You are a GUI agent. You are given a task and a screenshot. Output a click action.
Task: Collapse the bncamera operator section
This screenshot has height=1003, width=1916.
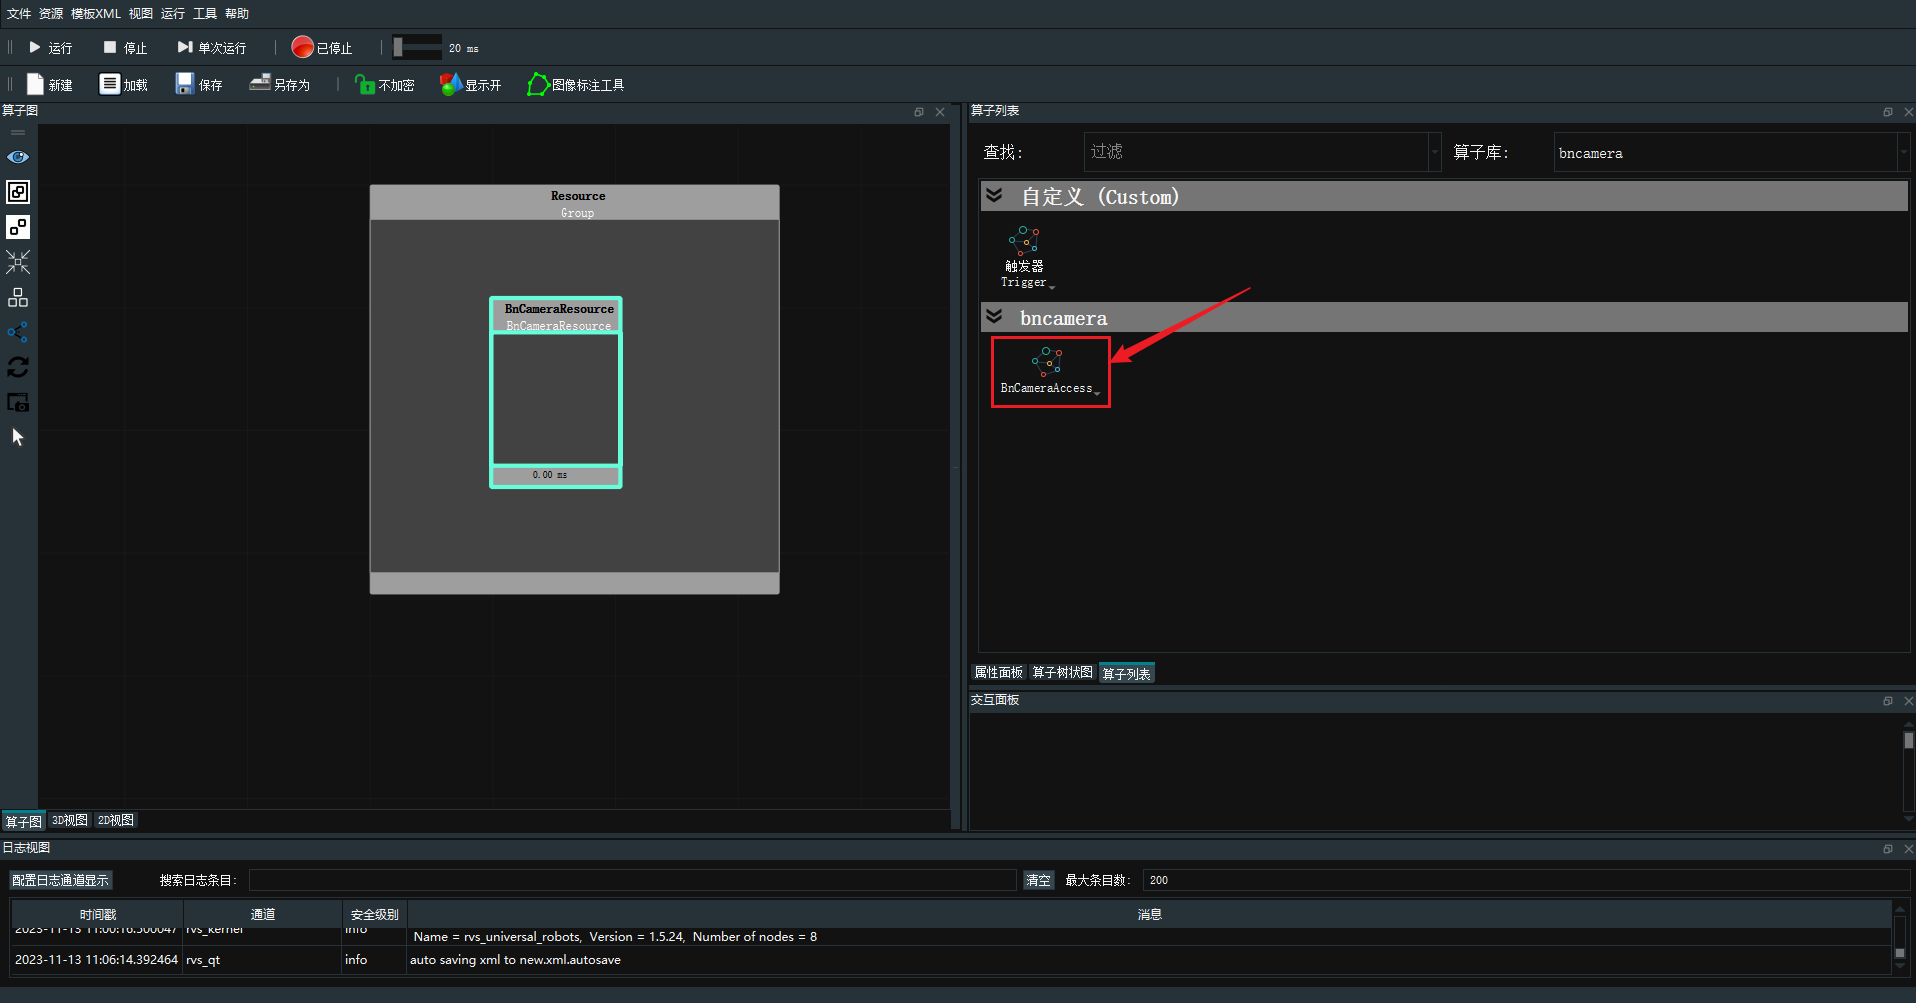[x=994, y=317]
